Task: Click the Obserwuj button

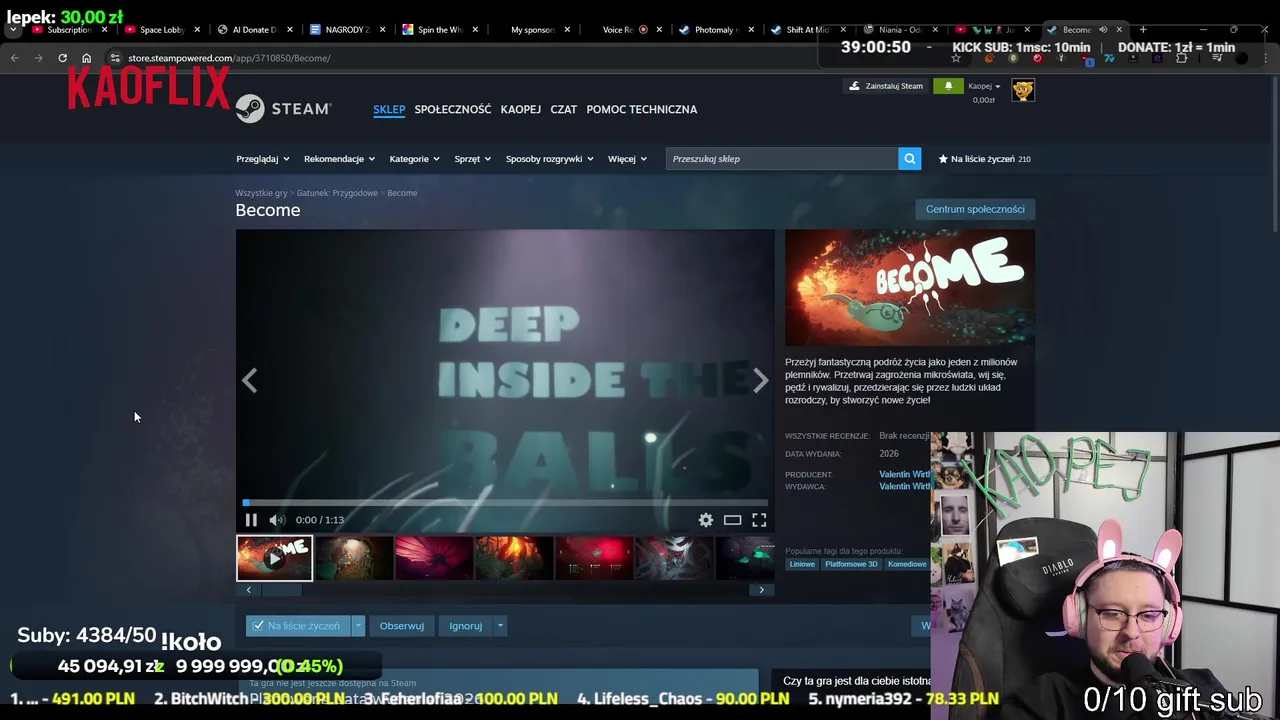Action: (x=402, y=626)
